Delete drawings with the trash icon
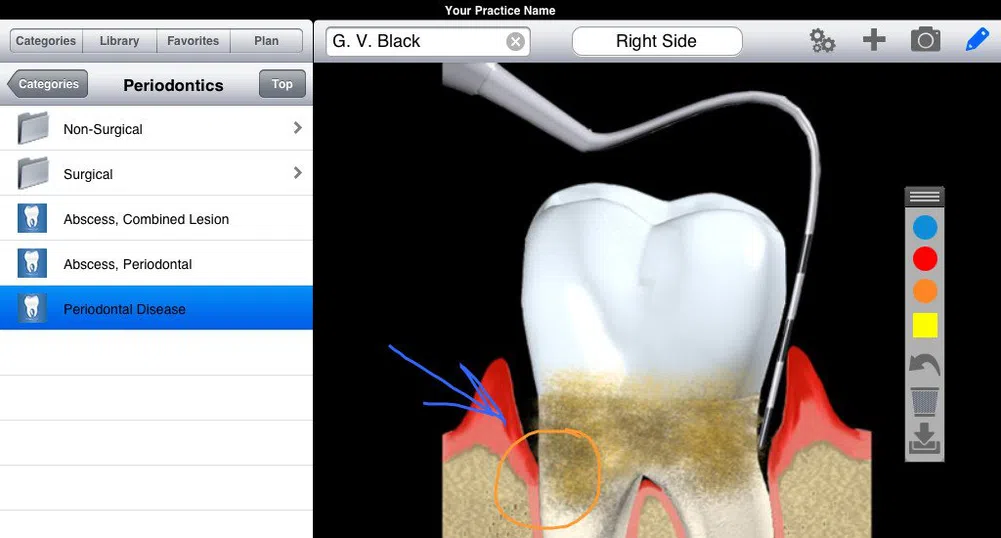Image resolution: width=1001 pixels, height=538 pixels. point(925,402)
